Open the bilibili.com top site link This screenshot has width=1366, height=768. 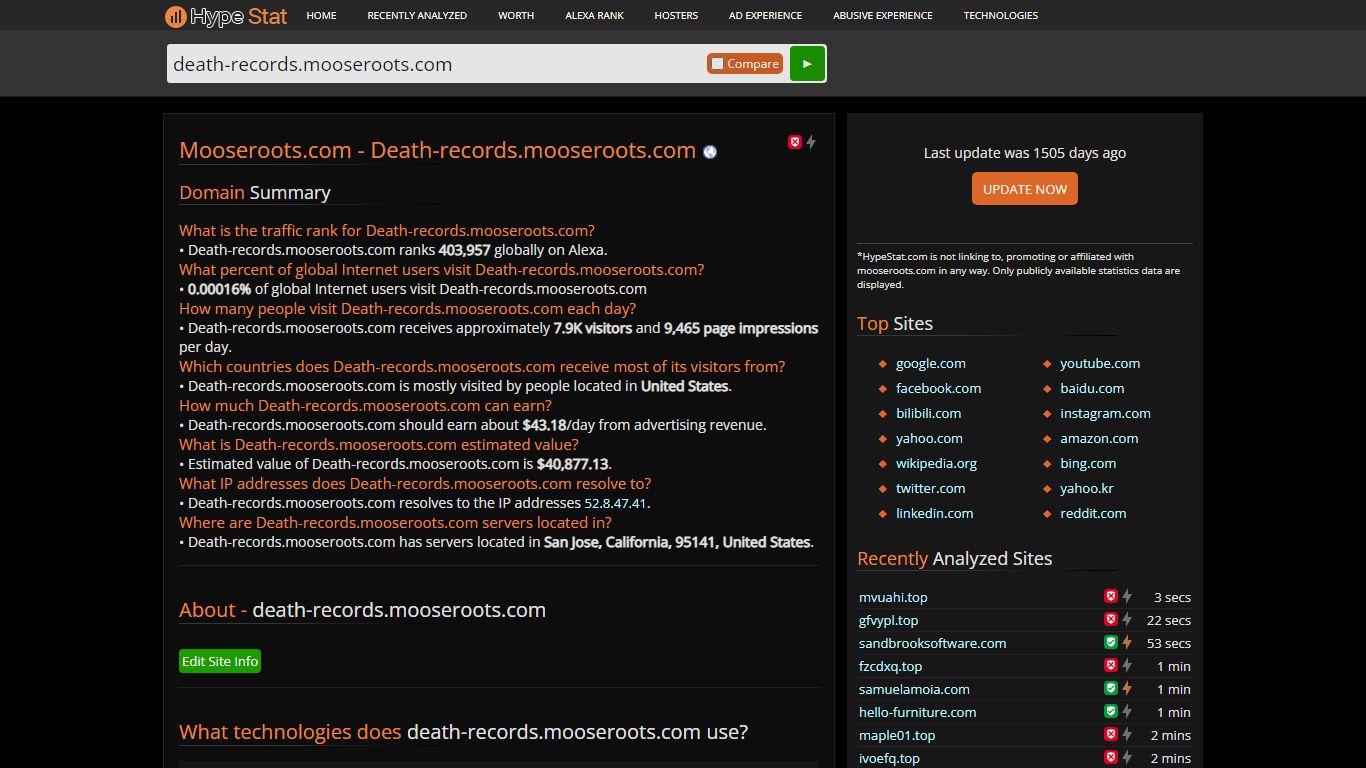point(928,413)
